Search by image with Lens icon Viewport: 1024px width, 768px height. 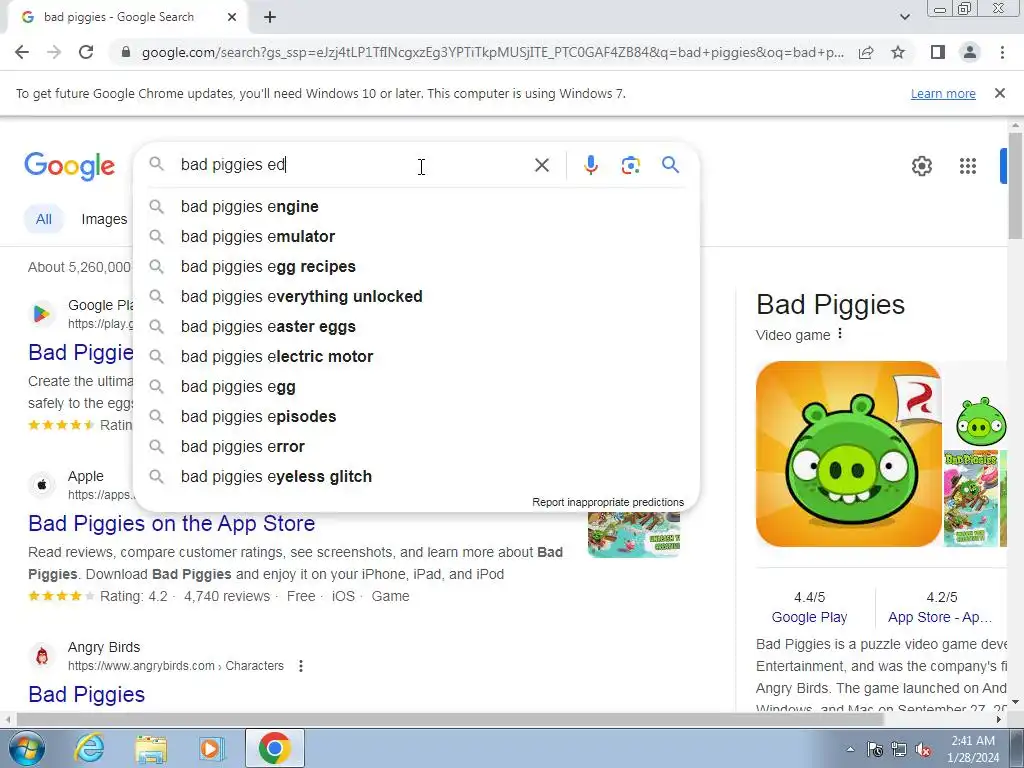click(630, 165)
